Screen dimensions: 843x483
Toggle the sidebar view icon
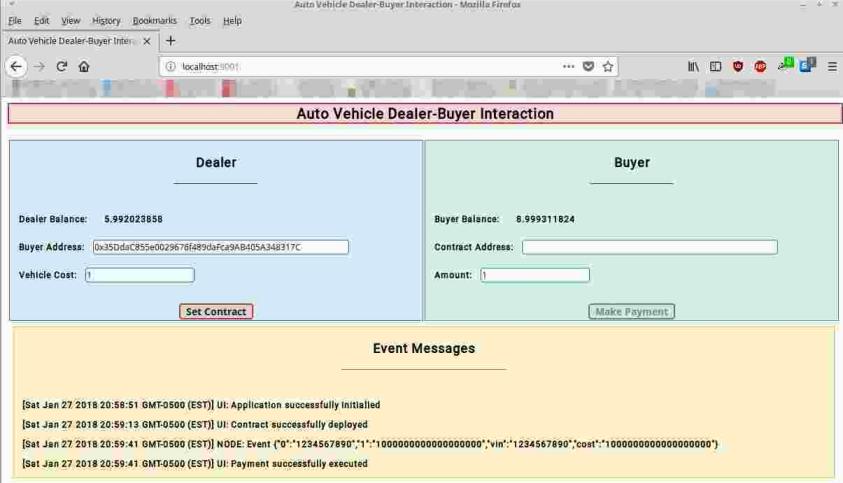715,66
